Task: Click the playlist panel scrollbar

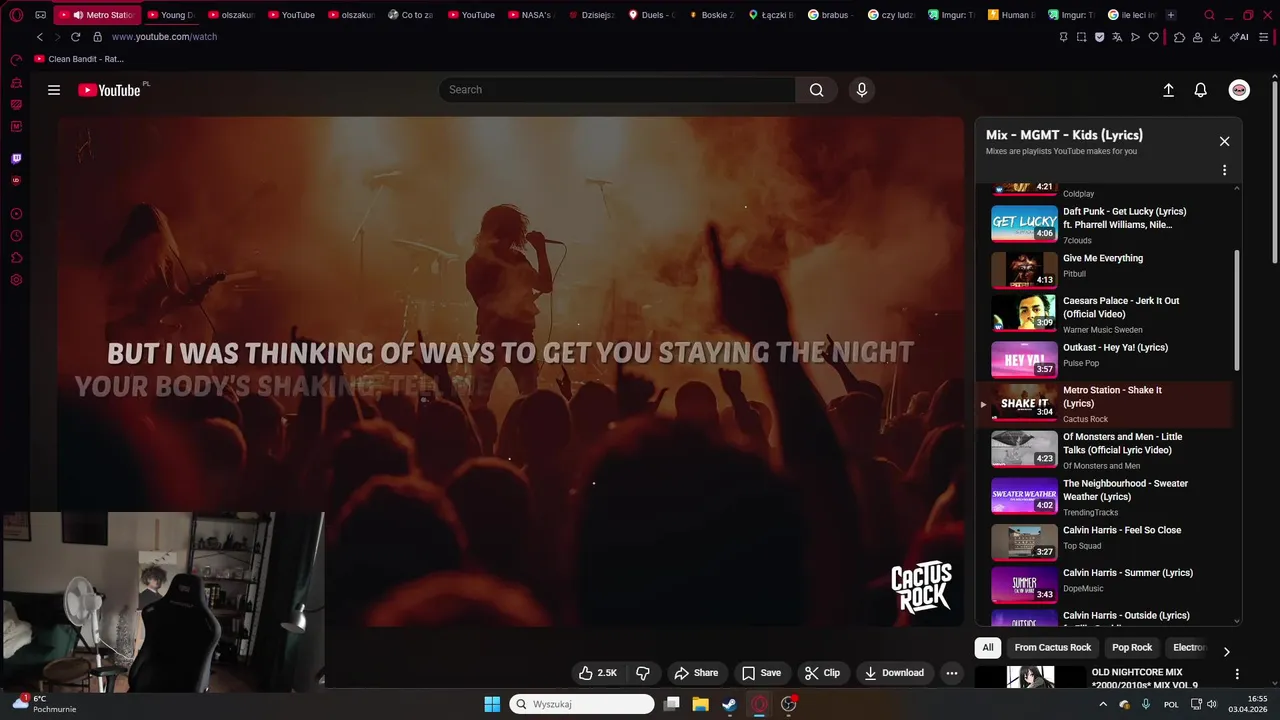Action: (1237, 310)
